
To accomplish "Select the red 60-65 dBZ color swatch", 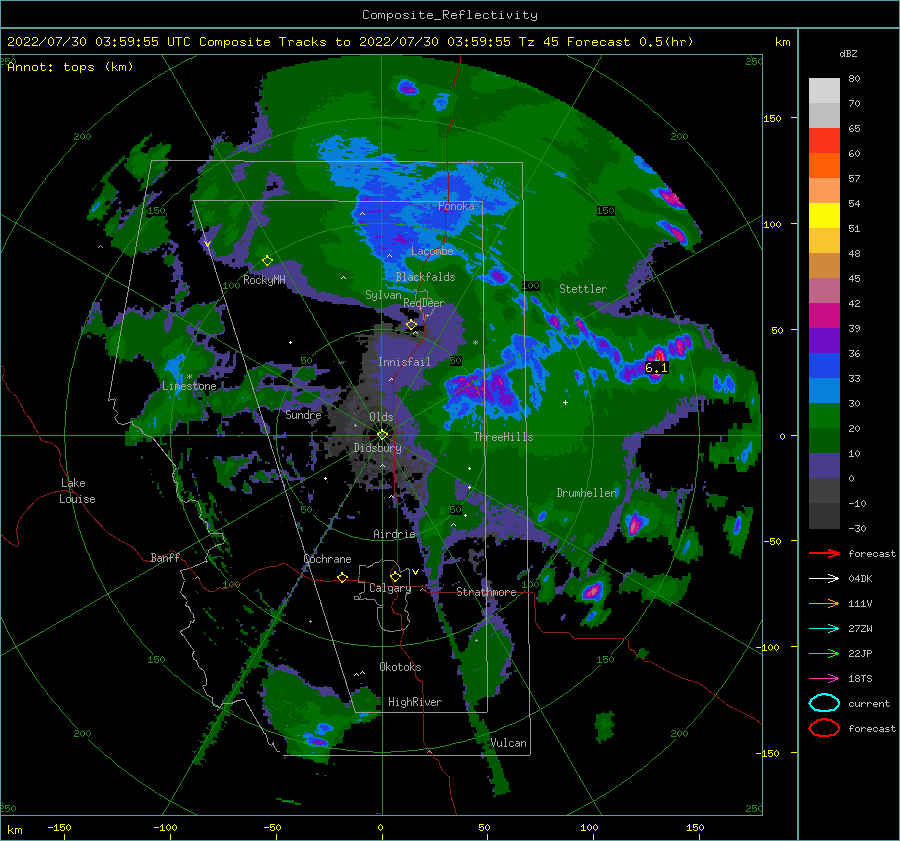I will tap(824, 141).
